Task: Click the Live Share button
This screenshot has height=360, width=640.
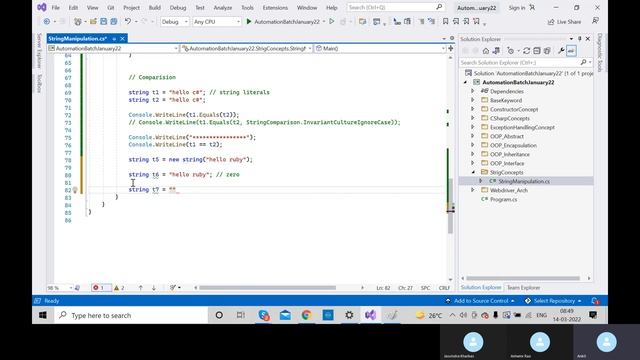Action: 564,22
